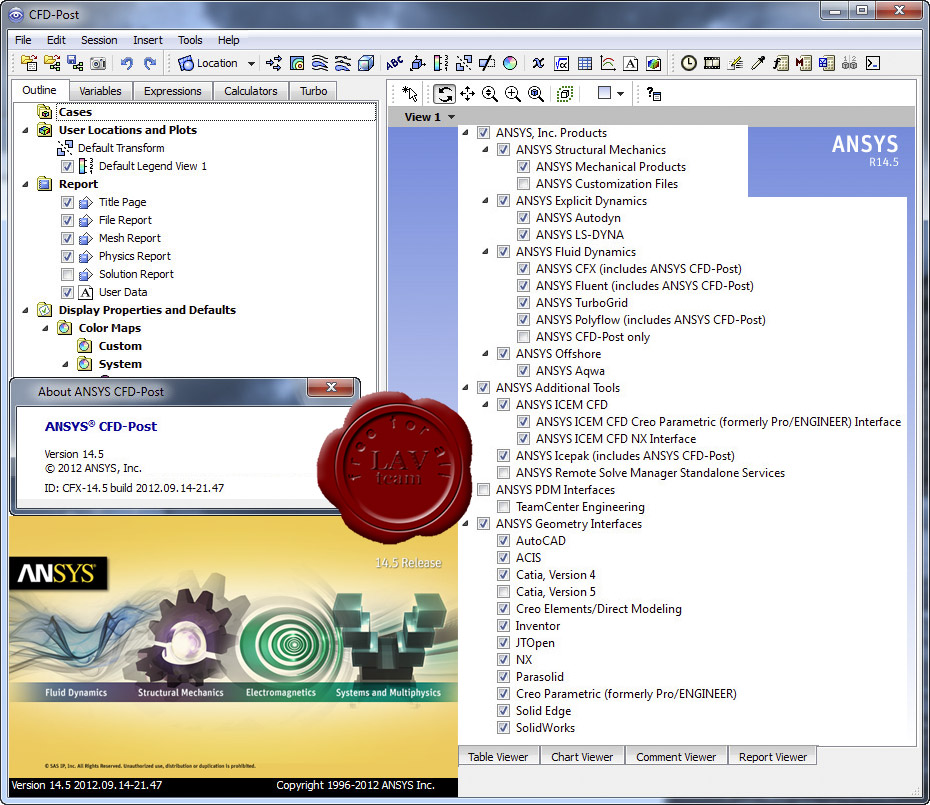Screen dimensions: 930x805
Task: Collapse the Color Maps tree node
Action: coord(45,328)
